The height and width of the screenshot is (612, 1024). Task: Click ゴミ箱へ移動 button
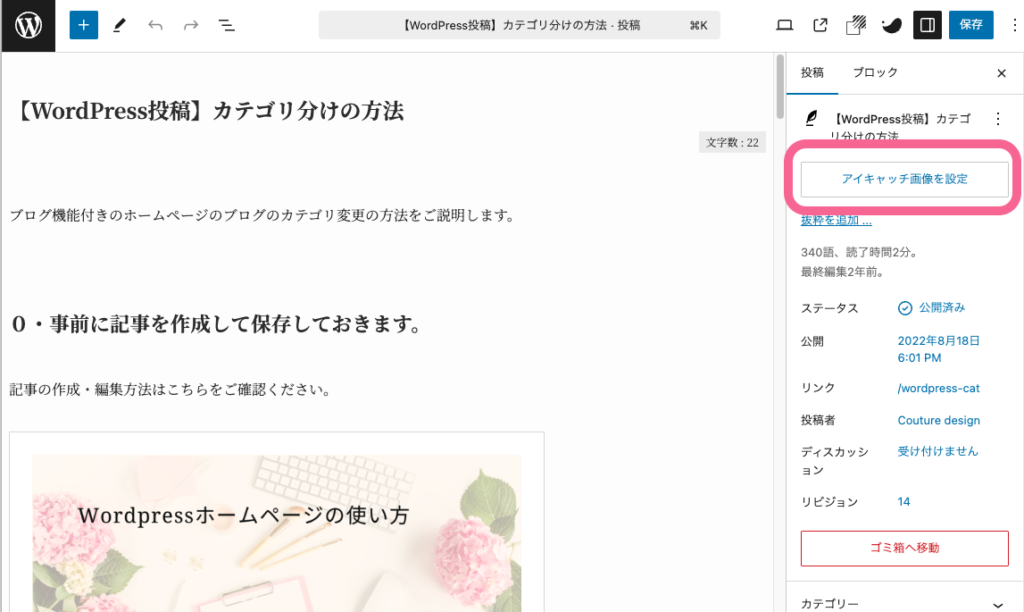[x=904, y=548]
